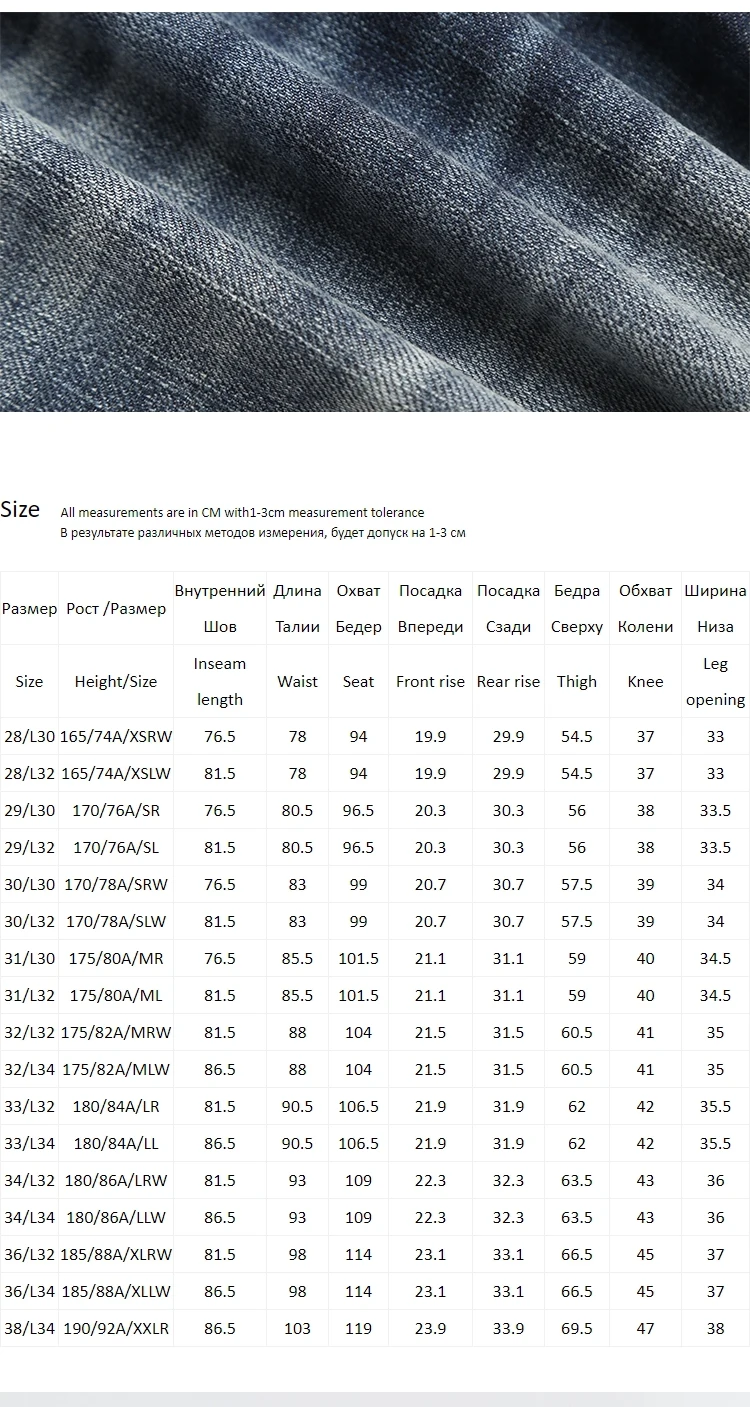The width and height of the screenshot is (750, 1407).
Task: Click the 38/L34 size cell
Action: tap(29, 1328)
